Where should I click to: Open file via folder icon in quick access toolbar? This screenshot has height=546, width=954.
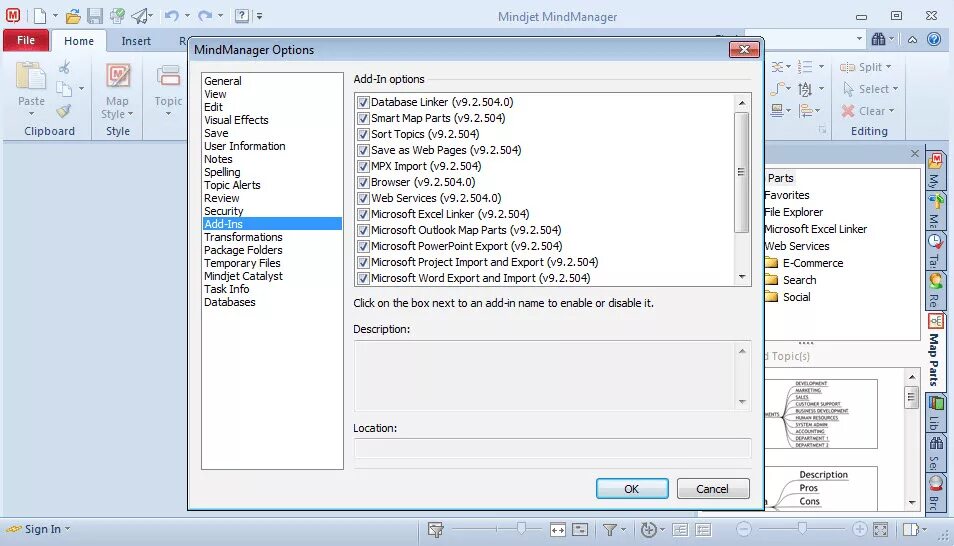pyautogui.click(x=73, y=16)
